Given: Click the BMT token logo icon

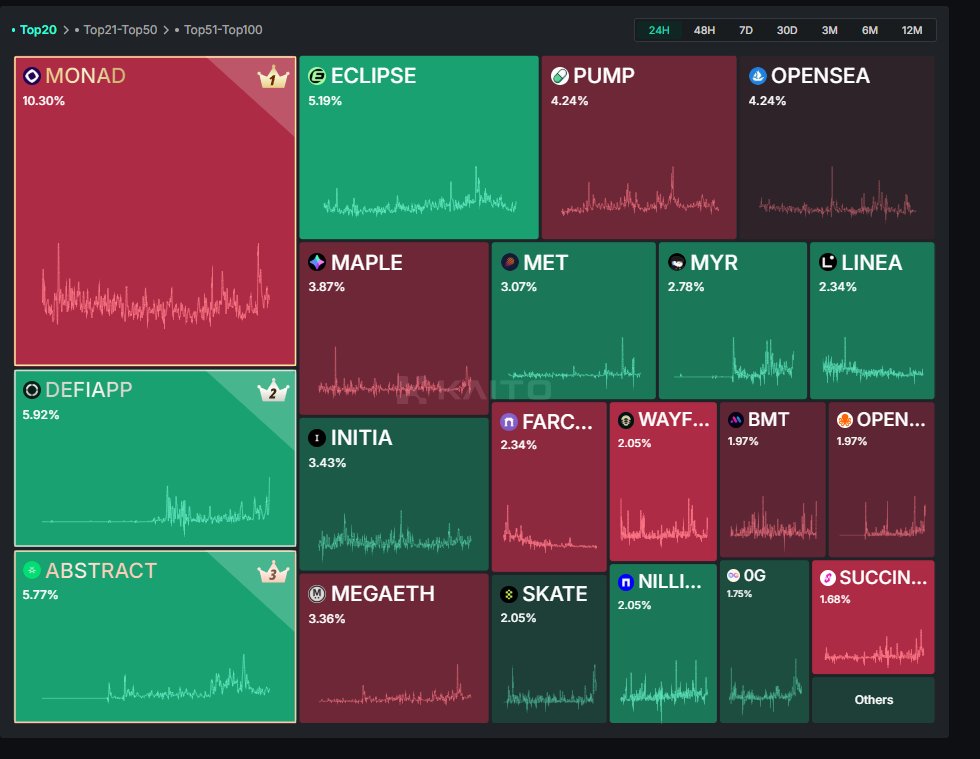Looking at the screenshot, I should (x=736, y=420).
